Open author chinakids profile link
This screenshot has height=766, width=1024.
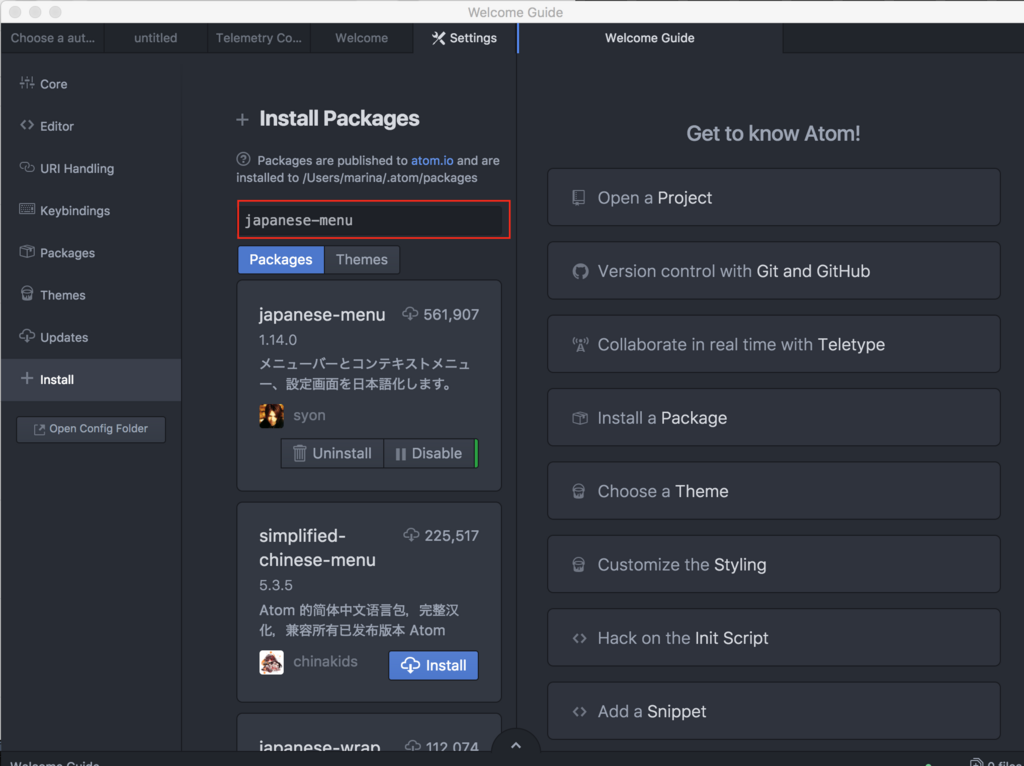pos(325,662)
